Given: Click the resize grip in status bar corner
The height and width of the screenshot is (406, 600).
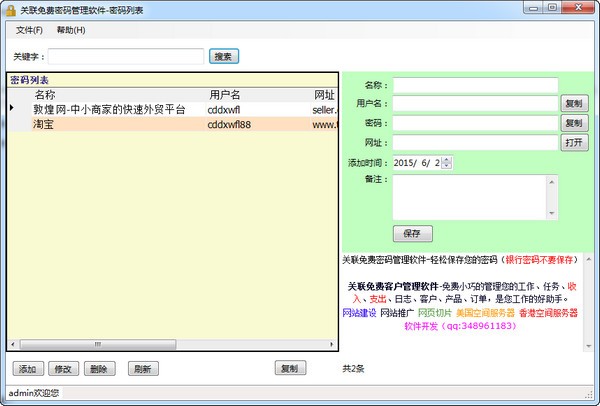Looking at the screenshot, I should click(589, 395).
